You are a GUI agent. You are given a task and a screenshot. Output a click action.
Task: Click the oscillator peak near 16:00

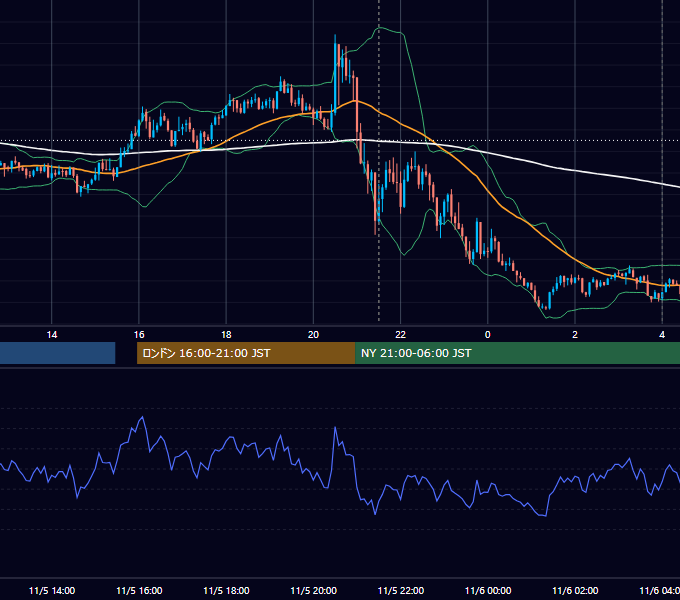(142, 417)
